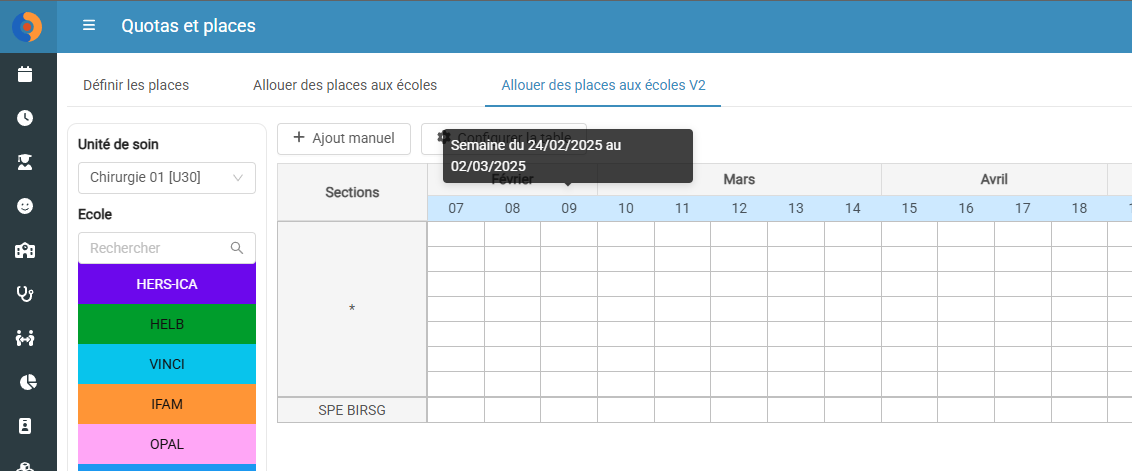Screen dimensions: 1132x471
Task: Click the application logo in top-left corner
Action: tap(27, 27)
